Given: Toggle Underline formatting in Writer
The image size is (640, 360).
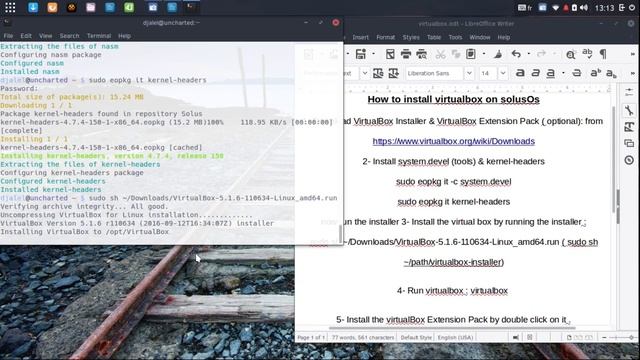Looking at the screenshot, I should pyautogui.click(x=551, y=73).
